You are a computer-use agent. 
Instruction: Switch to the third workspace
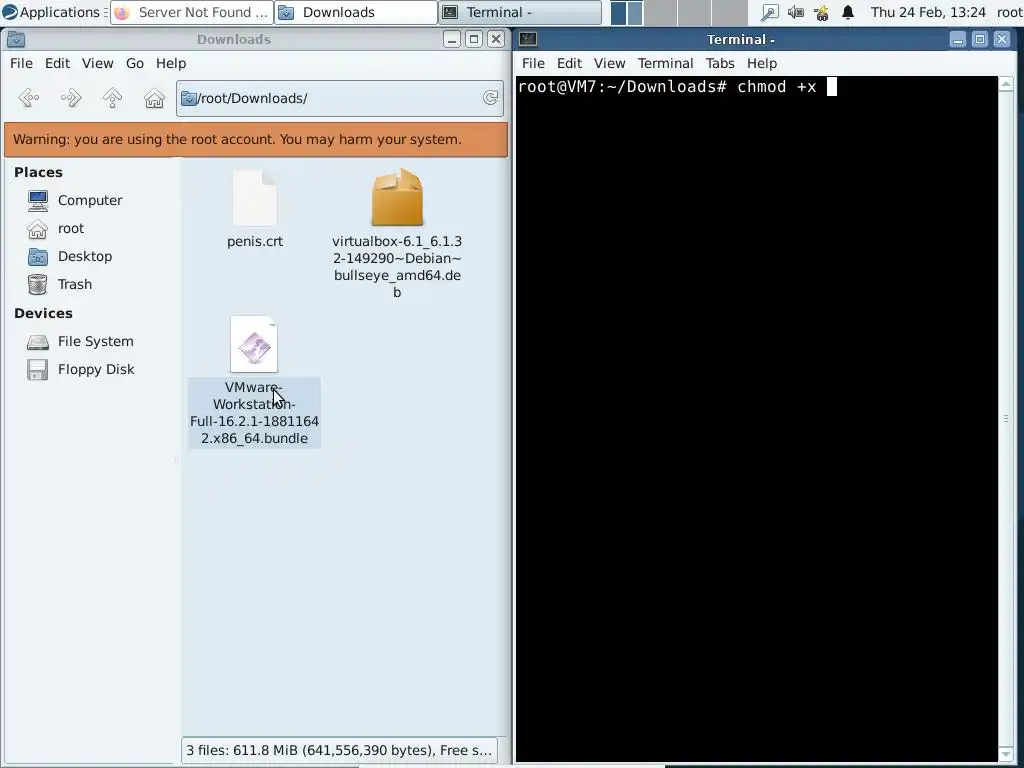click(694, 12)
